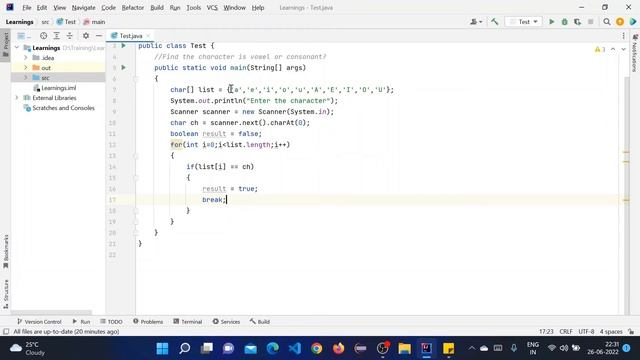The width and height of the screenshot is (640, 360).
Task: Open the VCS menu
Action: (x=212, y=7)
